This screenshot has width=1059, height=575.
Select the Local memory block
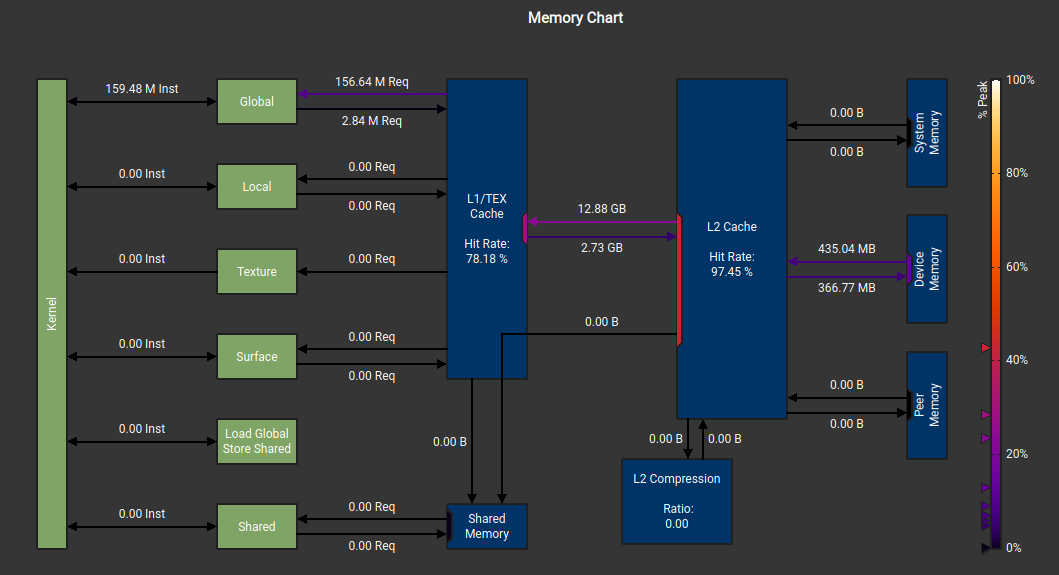257,186
